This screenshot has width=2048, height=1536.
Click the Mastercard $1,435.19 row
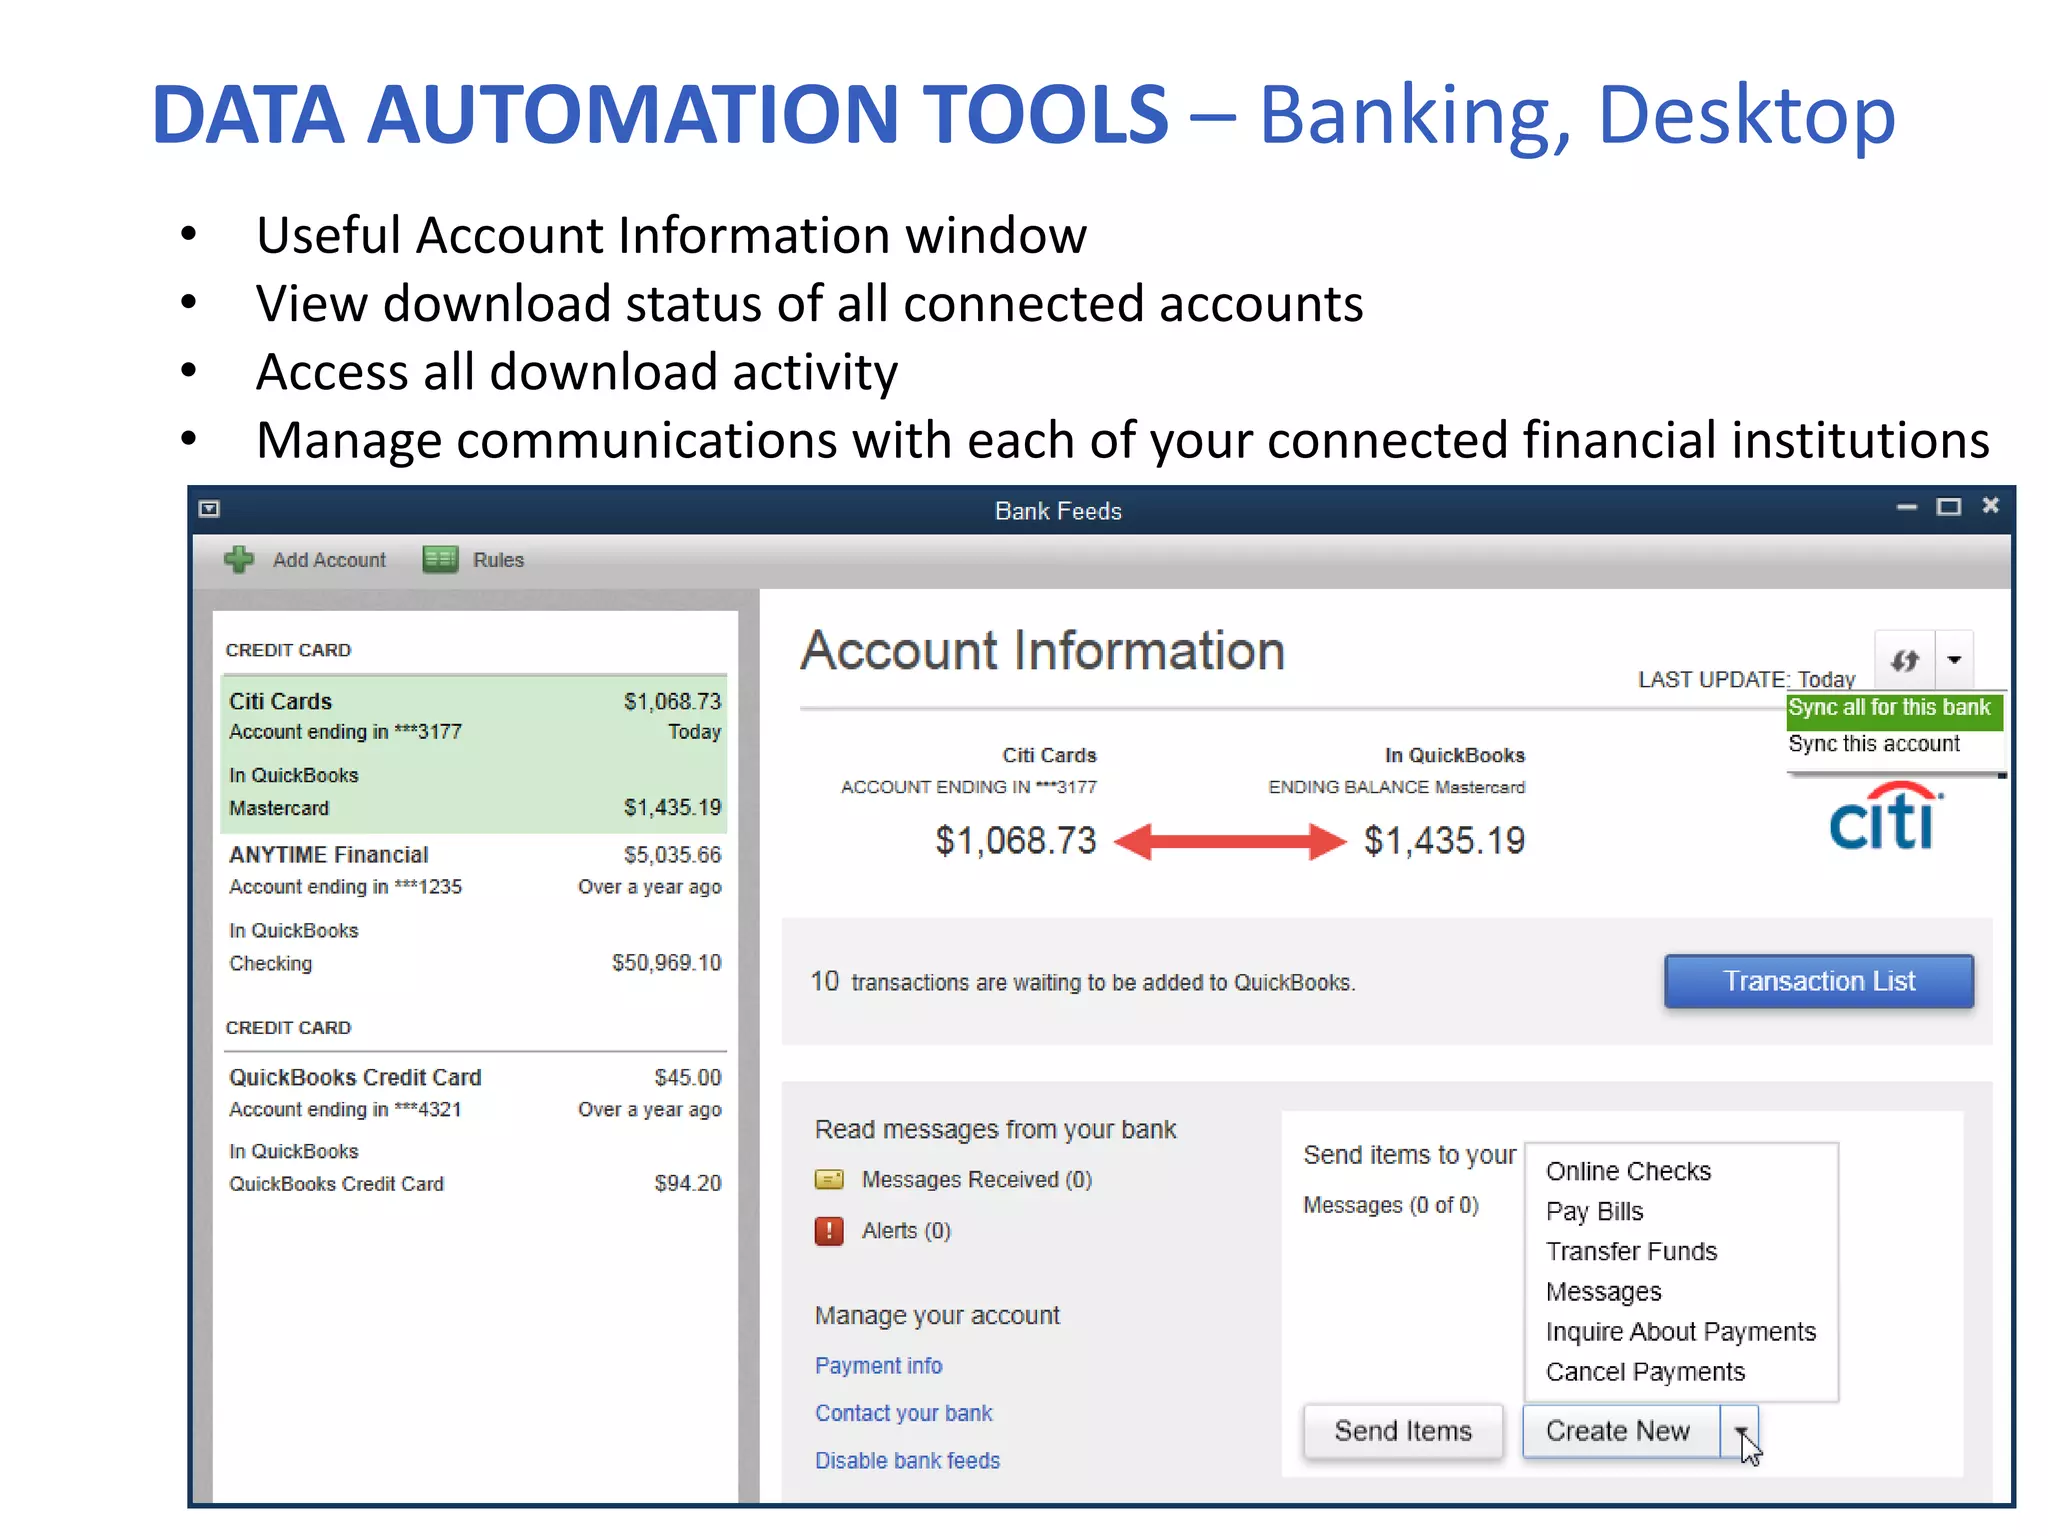click(x=474, y=808)
